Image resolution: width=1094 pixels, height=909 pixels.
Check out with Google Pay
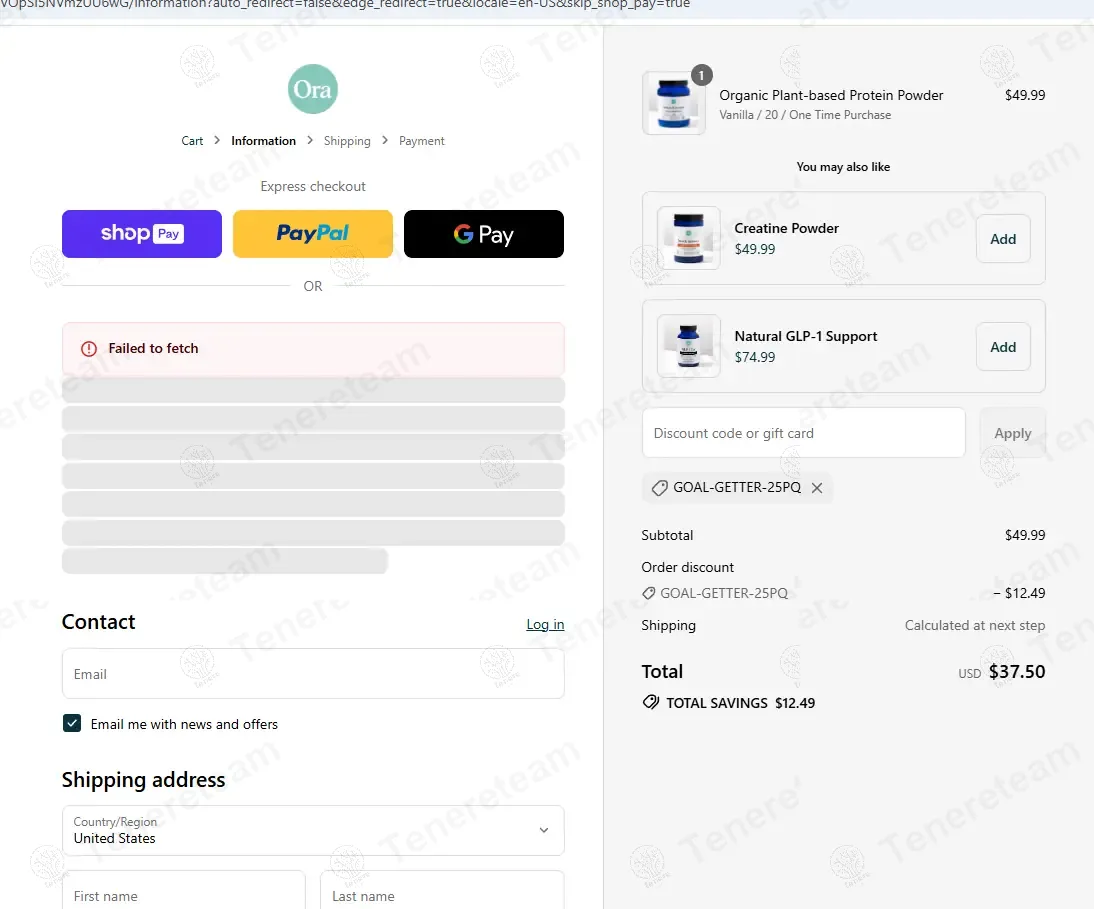pyautogui.click(x=484, y=234)
